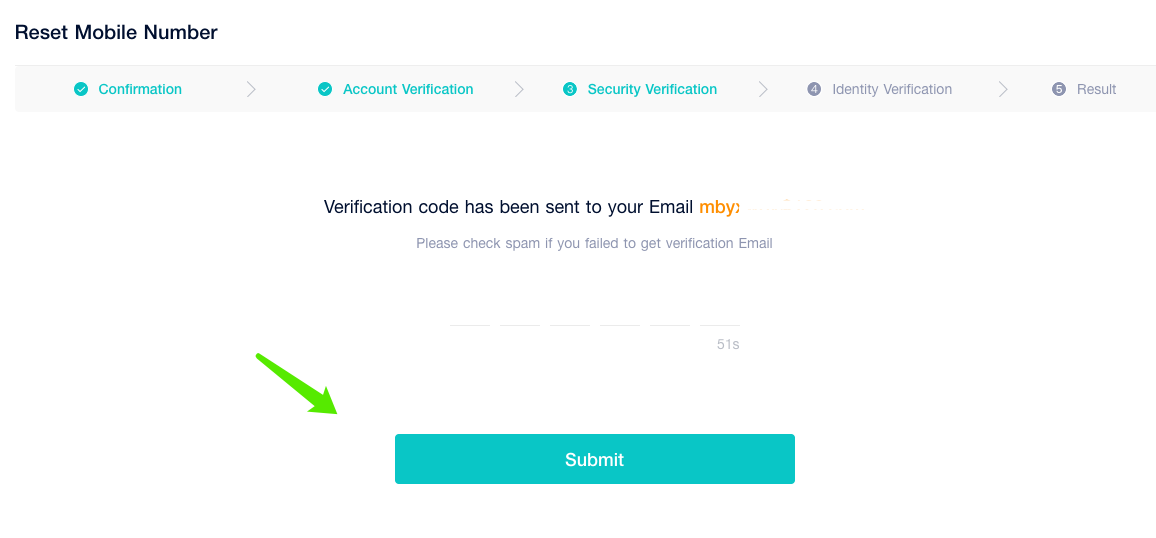
Task: Go to Account Verification step
Action: [x=408, y=89]
